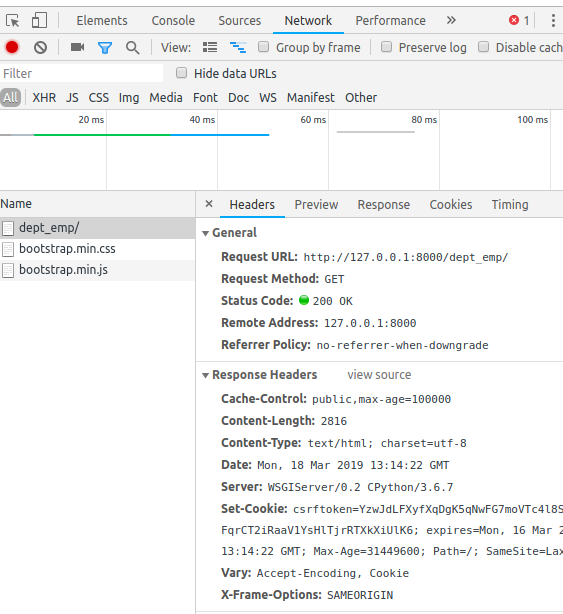Show more DevTools tabs chevron

point(451,20)
